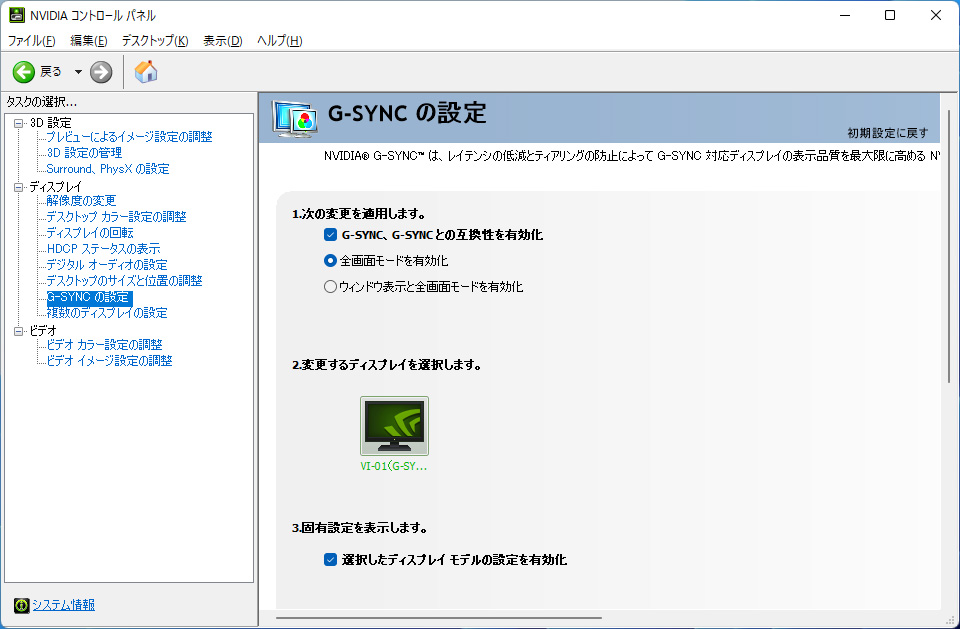960x629 pixels.
Task: Click the vertical scrollbar of settings pane
Action: click(x=949, y=245)
